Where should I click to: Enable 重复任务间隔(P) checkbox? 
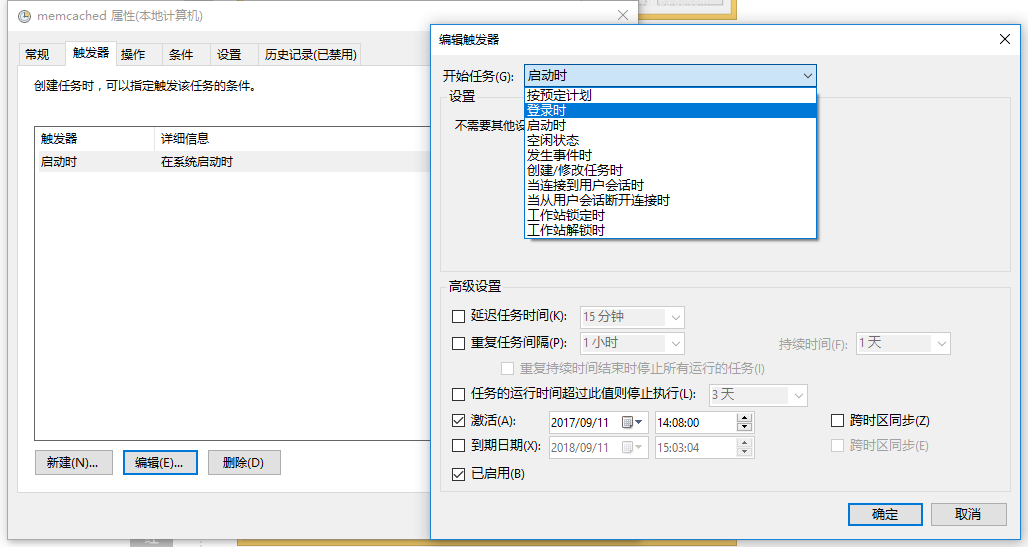coord(458,343)
